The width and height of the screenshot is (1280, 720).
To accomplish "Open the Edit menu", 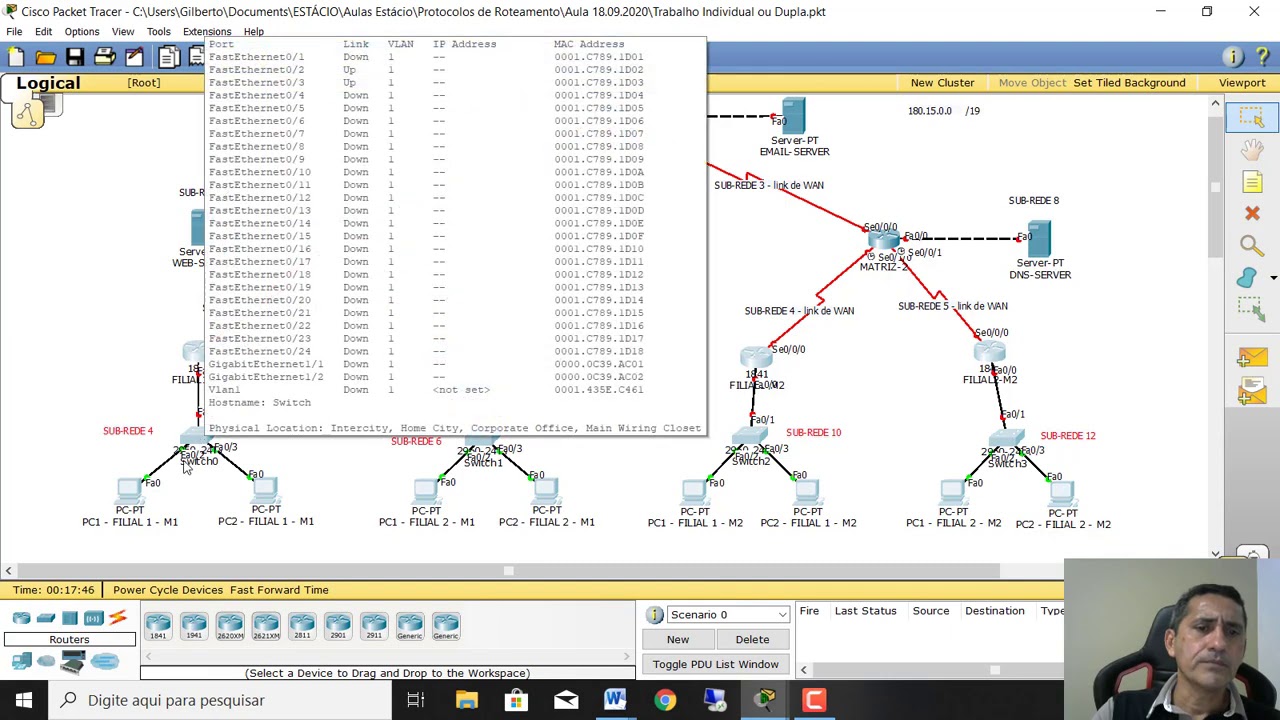I will coord(43,31).
